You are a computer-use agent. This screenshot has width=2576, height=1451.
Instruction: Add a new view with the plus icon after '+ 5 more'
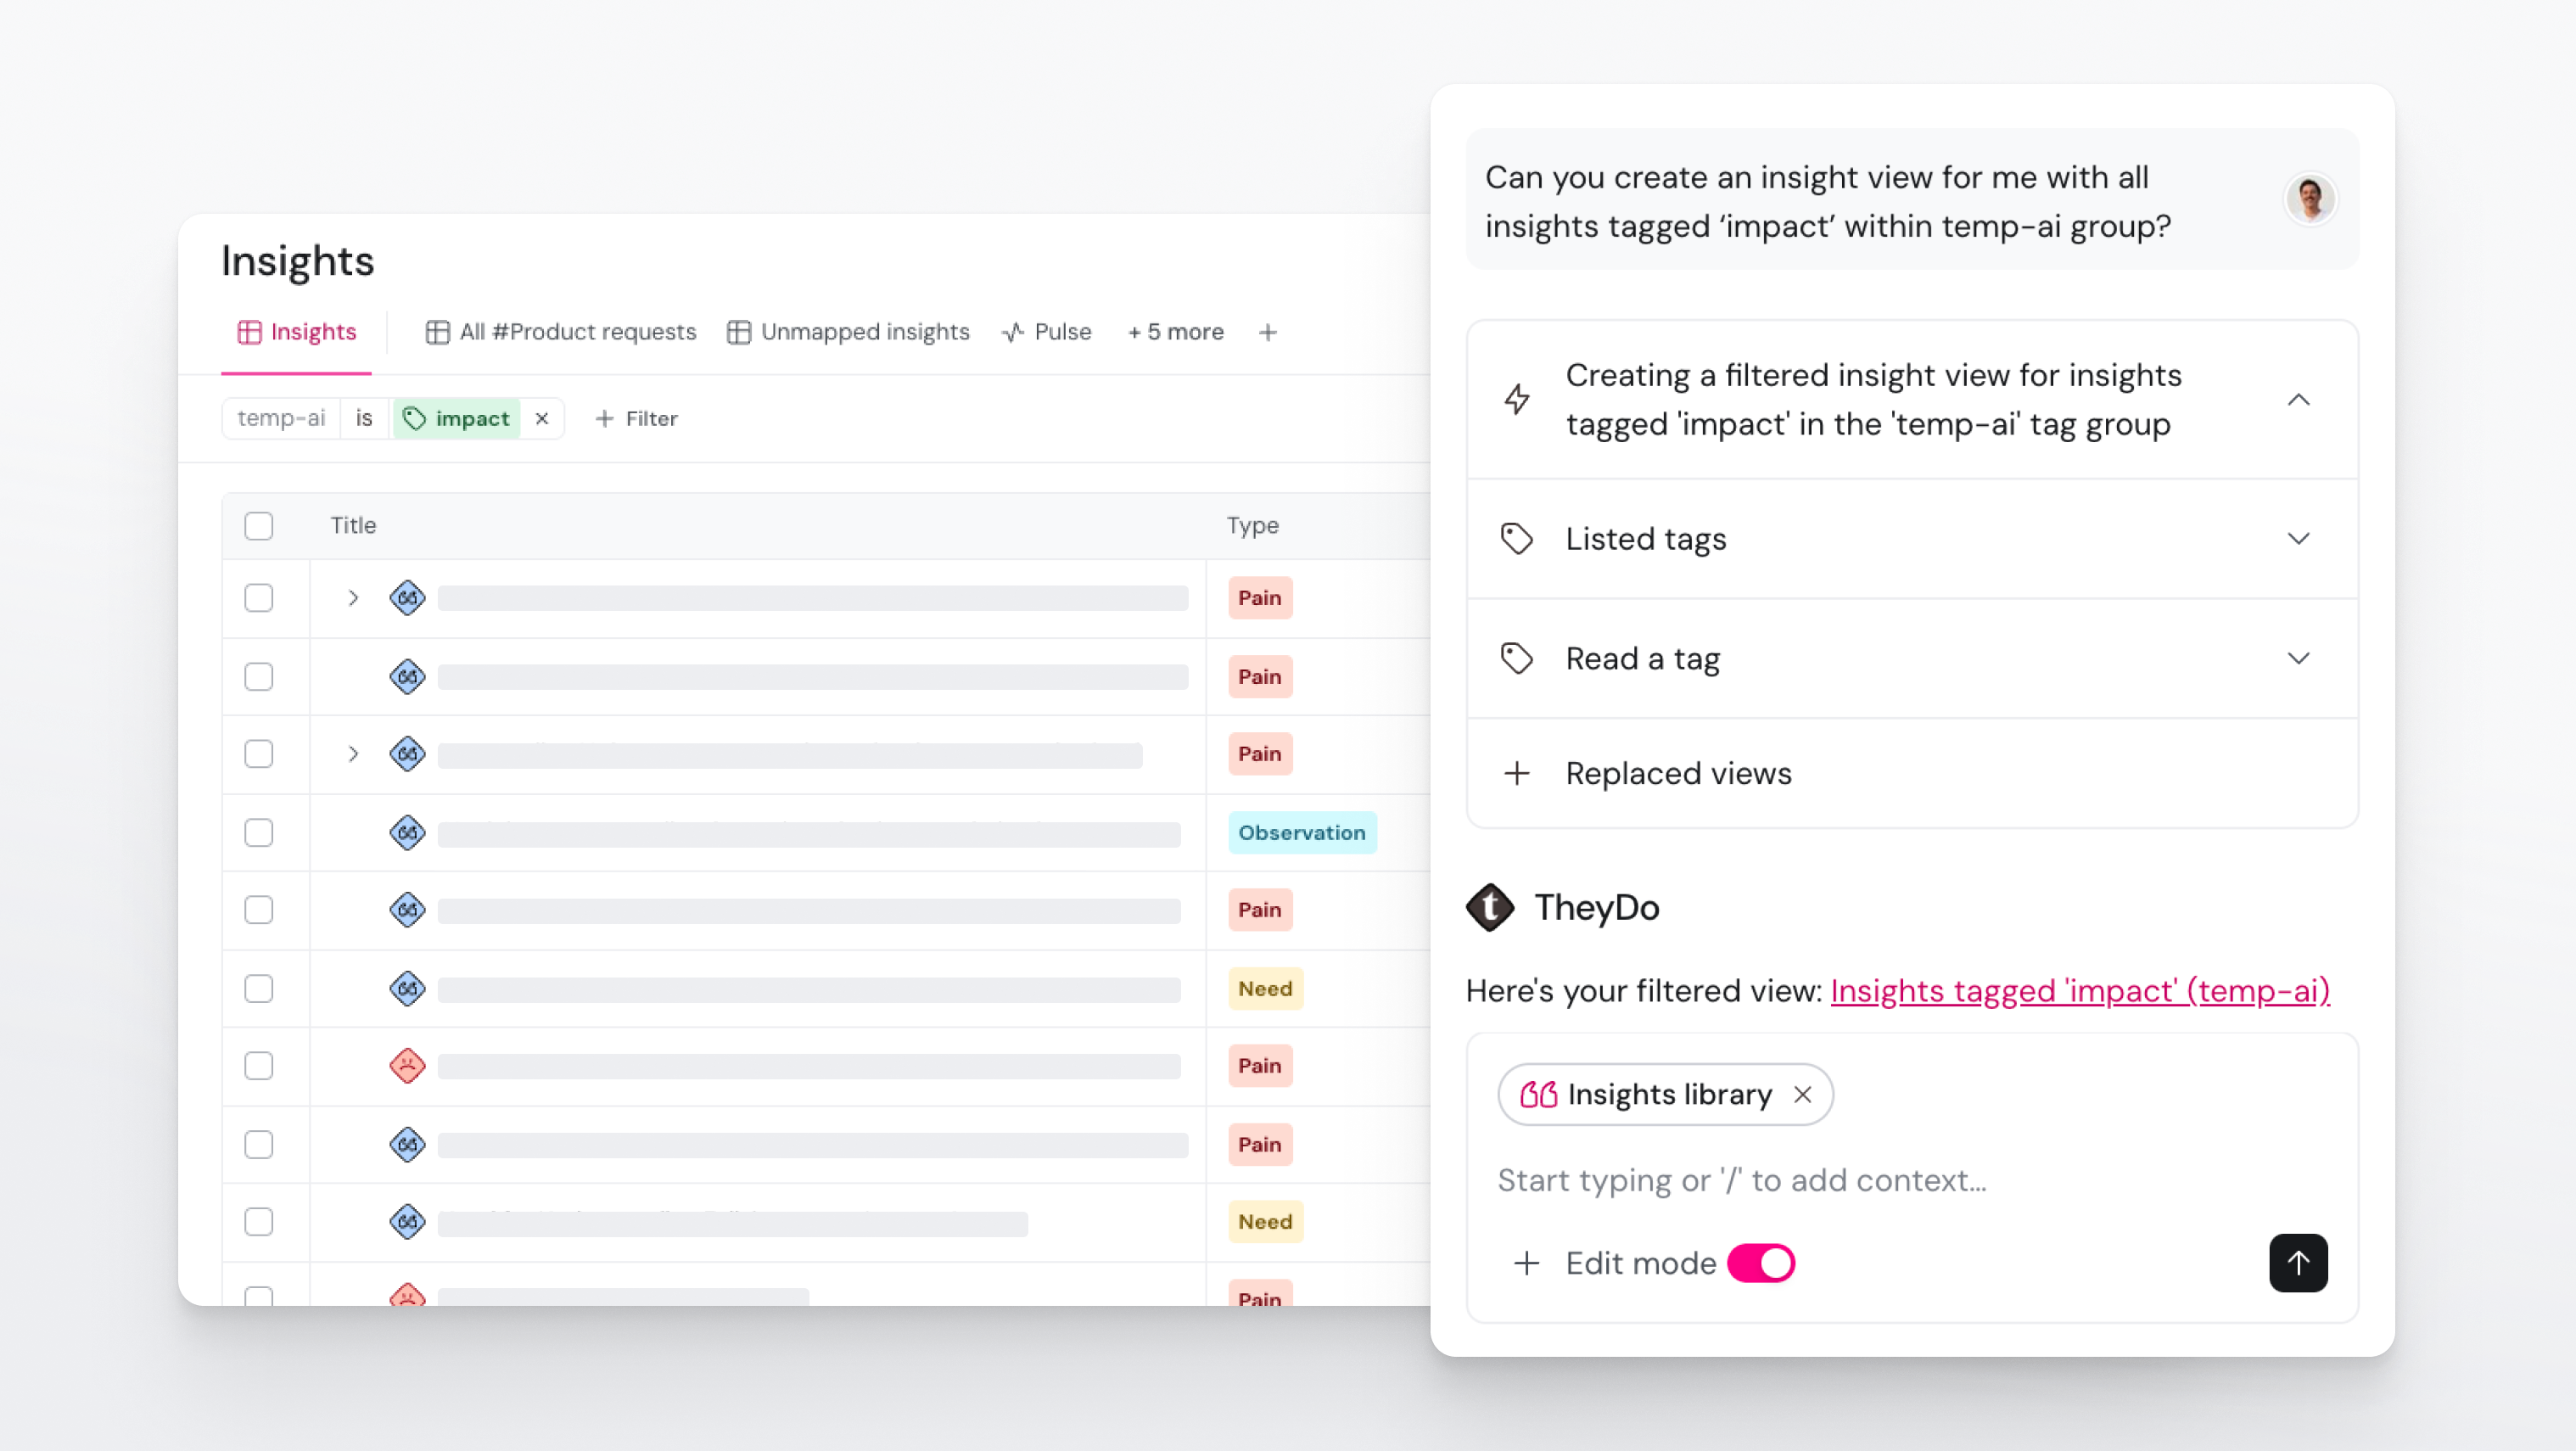point(1268,333)
